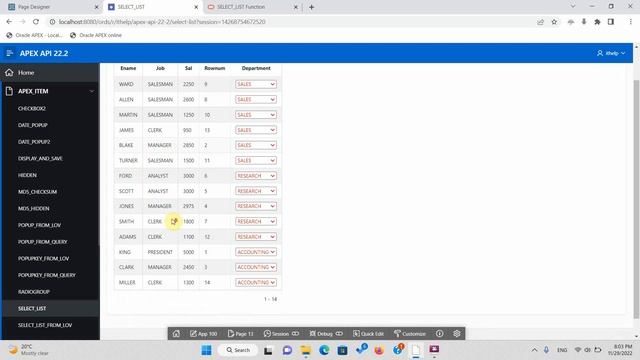Open the Oracle APEX Local bookmark

pos(34,35)
